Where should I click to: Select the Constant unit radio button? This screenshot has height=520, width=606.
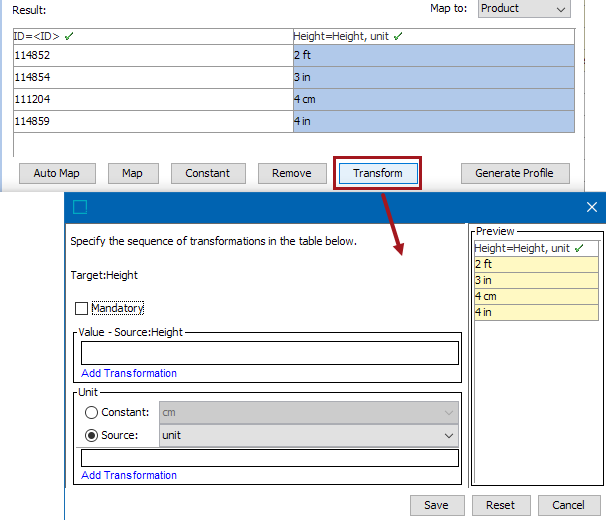91,413
